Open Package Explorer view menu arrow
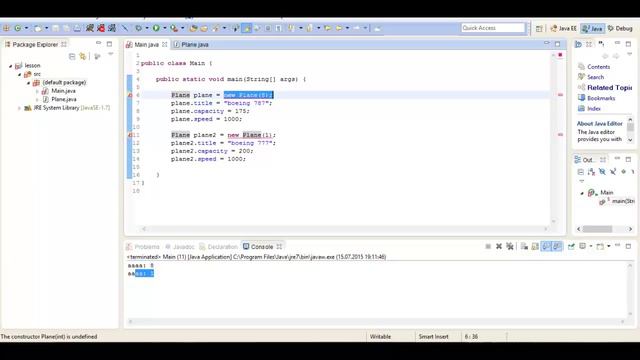 coord(111,54)
